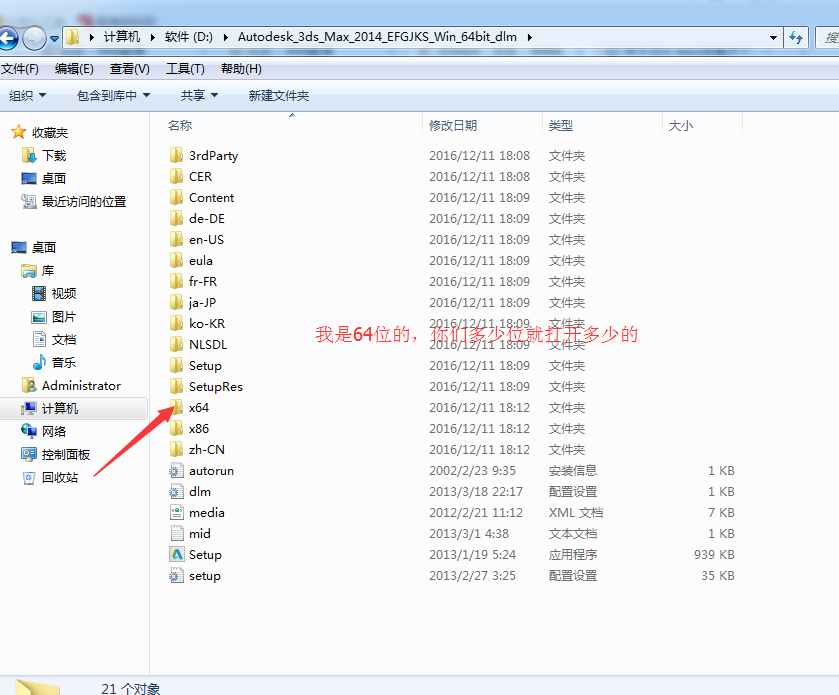839x695 pixels.
Task: Open Control Panel in navigation pane
Action: pyautogui.click(x=65, y=454)
